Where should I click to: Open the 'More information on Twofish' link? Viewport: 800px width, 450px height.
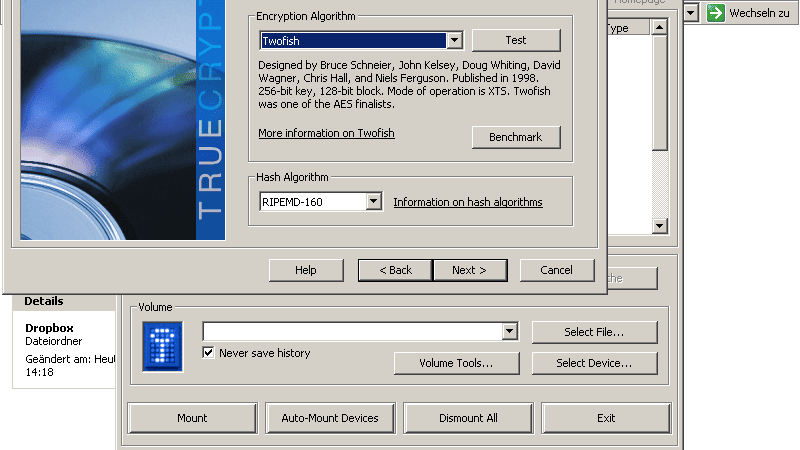pyautogui.click(x=326, y=133)
